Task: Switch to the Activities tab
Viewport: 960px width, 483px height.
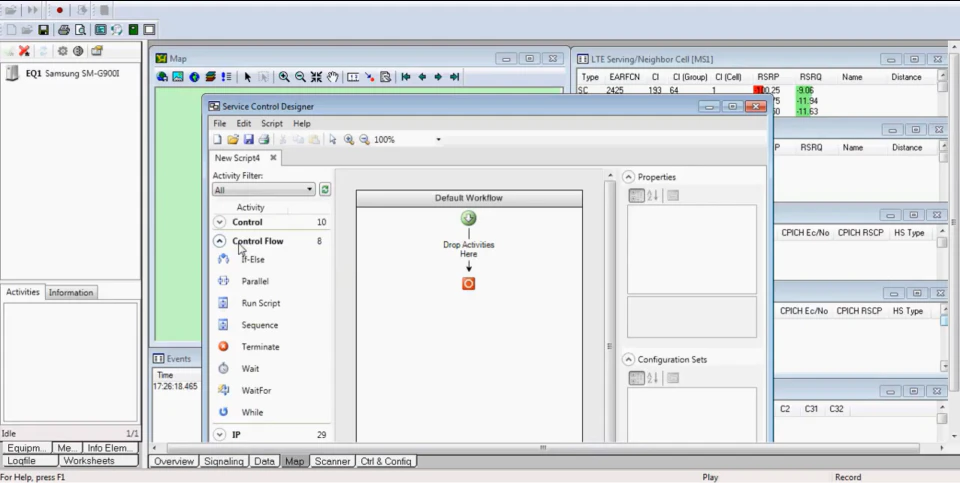Action: point(23,292)
